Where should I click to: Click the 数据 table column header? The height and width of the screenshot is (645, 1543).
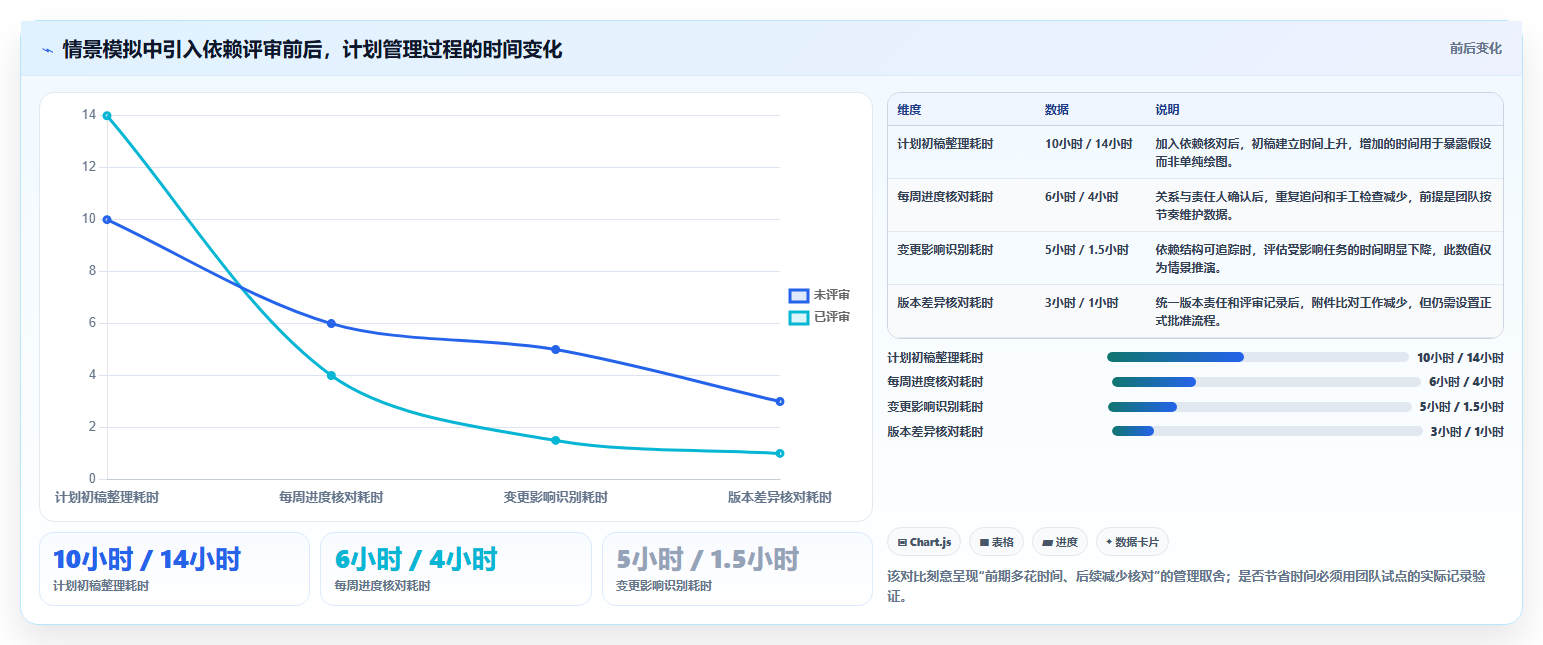[x=1057, y=109]
